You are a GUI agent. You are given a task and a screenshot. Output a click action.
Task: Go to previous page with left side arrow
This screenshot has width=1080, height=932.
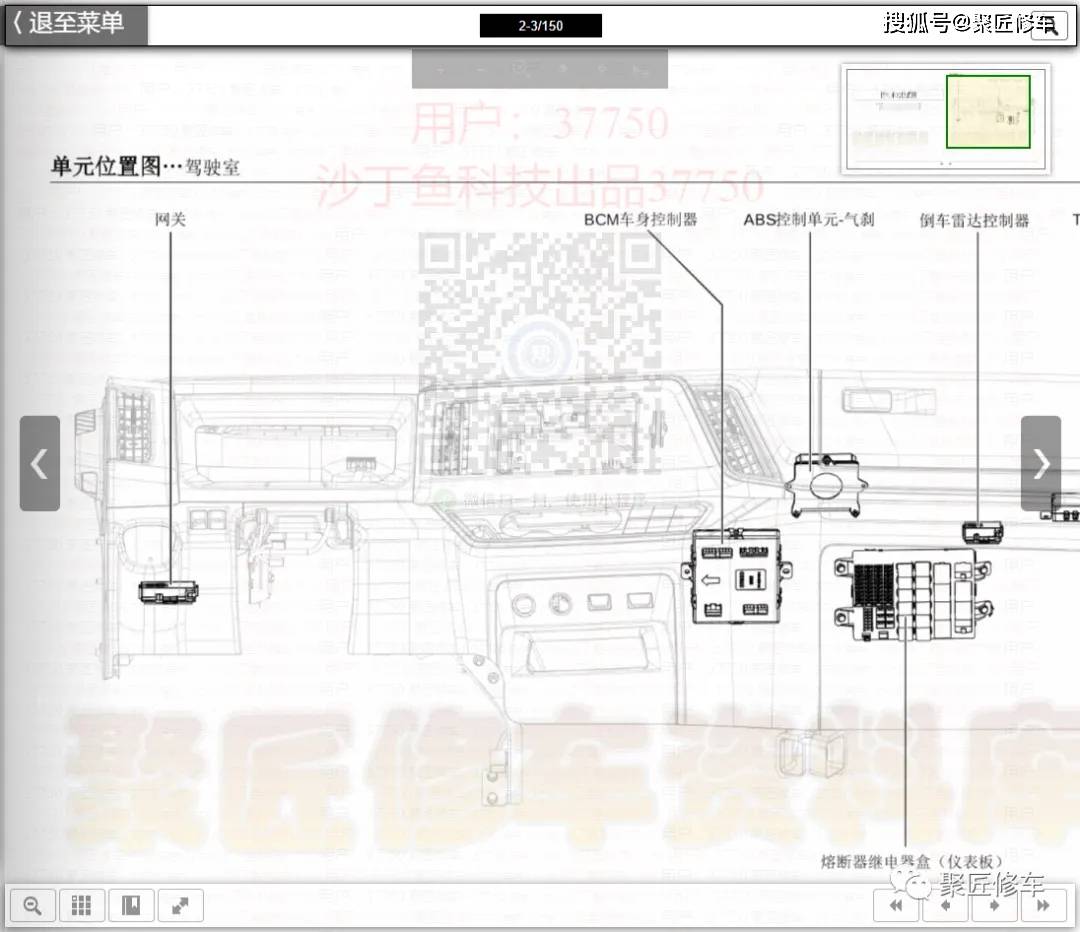tap(40, 463)
